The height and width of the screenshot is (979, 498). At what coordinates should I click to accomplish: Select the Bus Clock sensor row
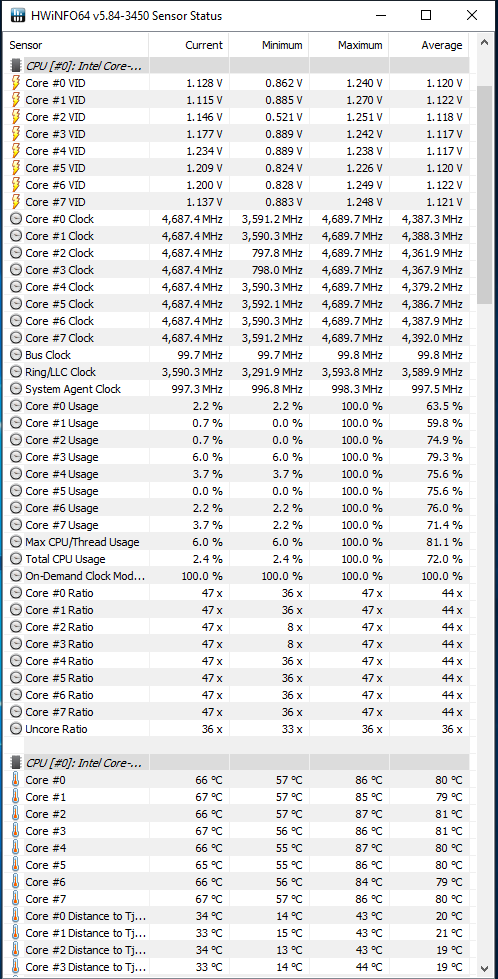tap(237, 355)
